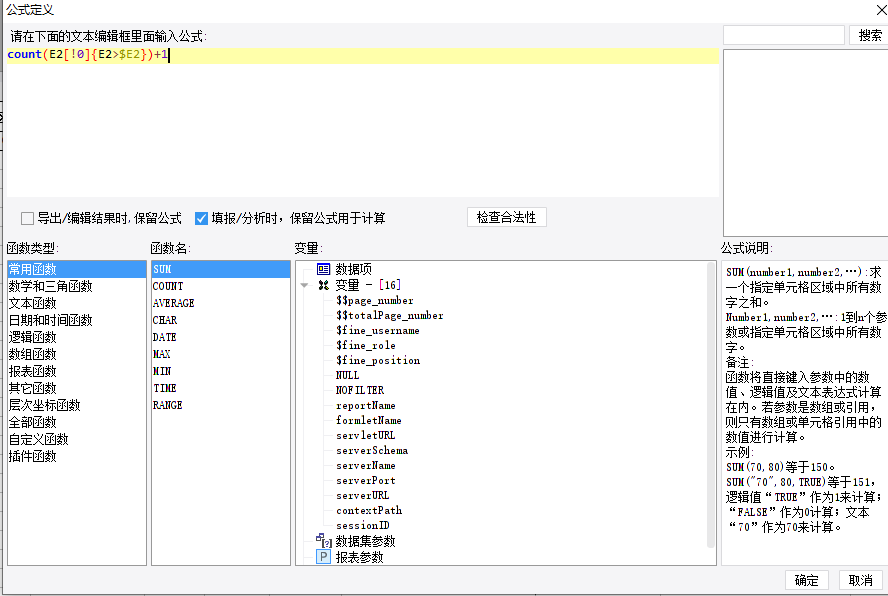
Task: Select 常用函数 function category
Action: 76,269
